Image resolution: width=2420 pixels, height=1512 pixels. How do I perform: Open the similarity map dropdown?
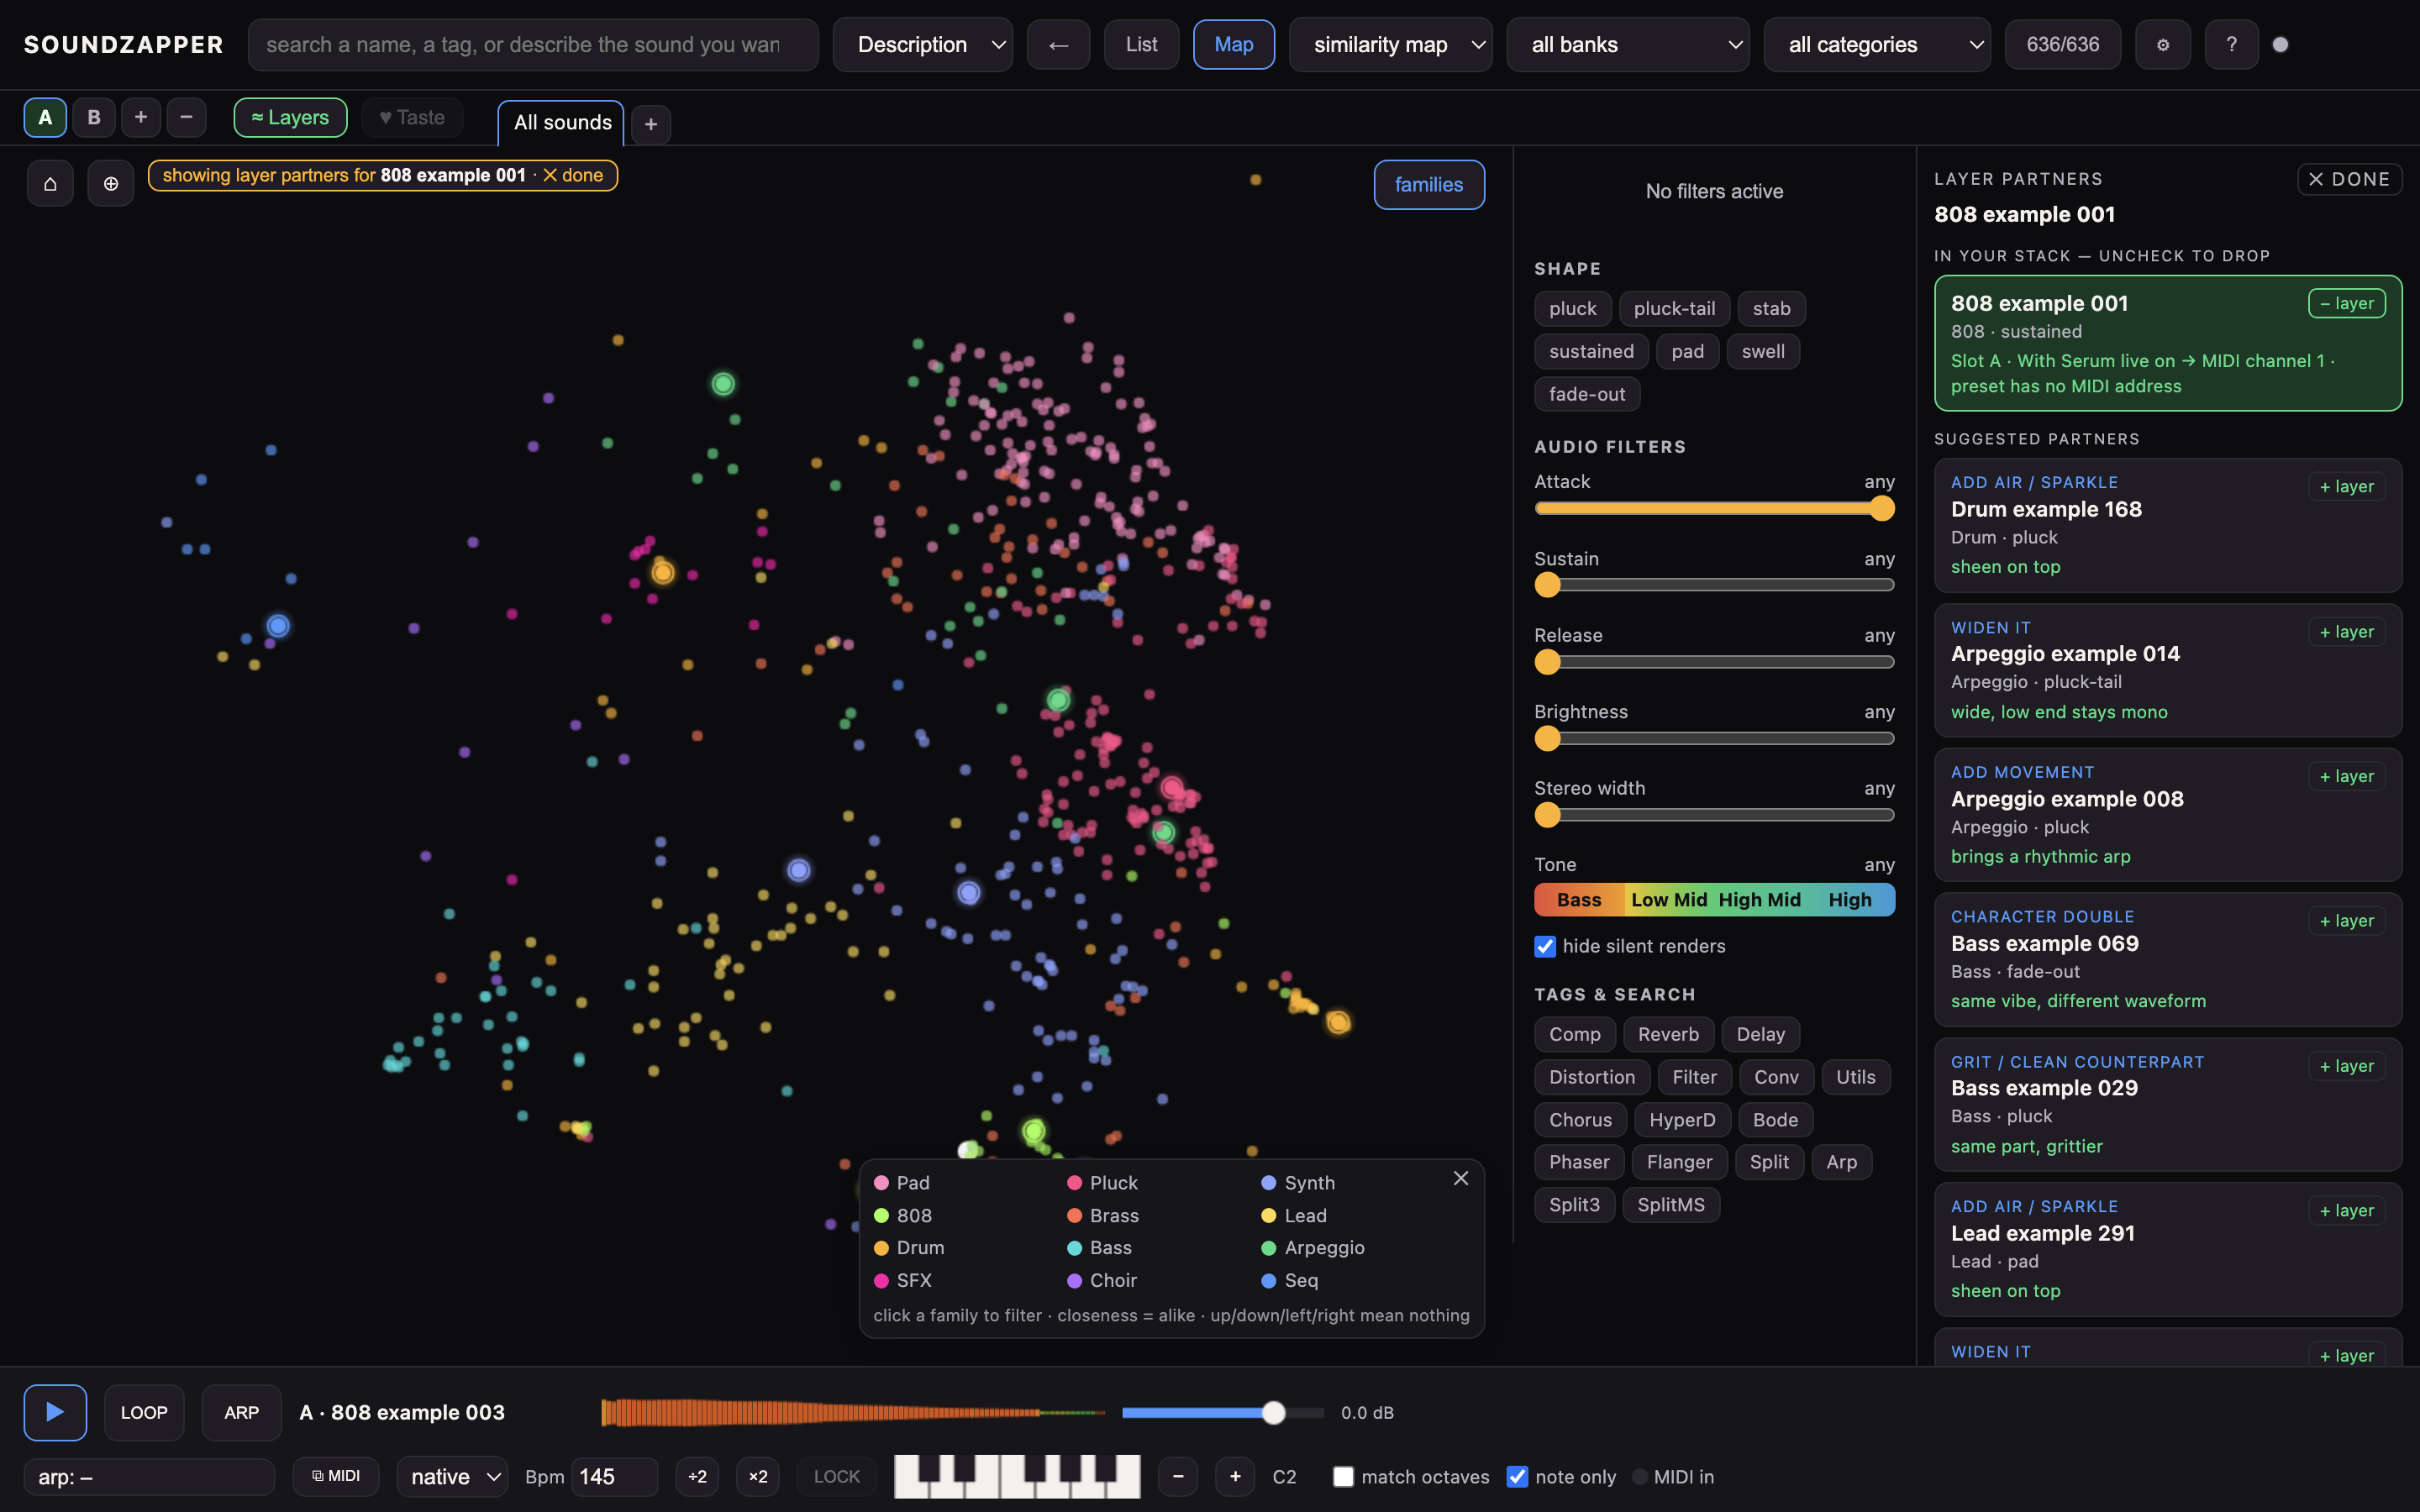[1390, 45]
